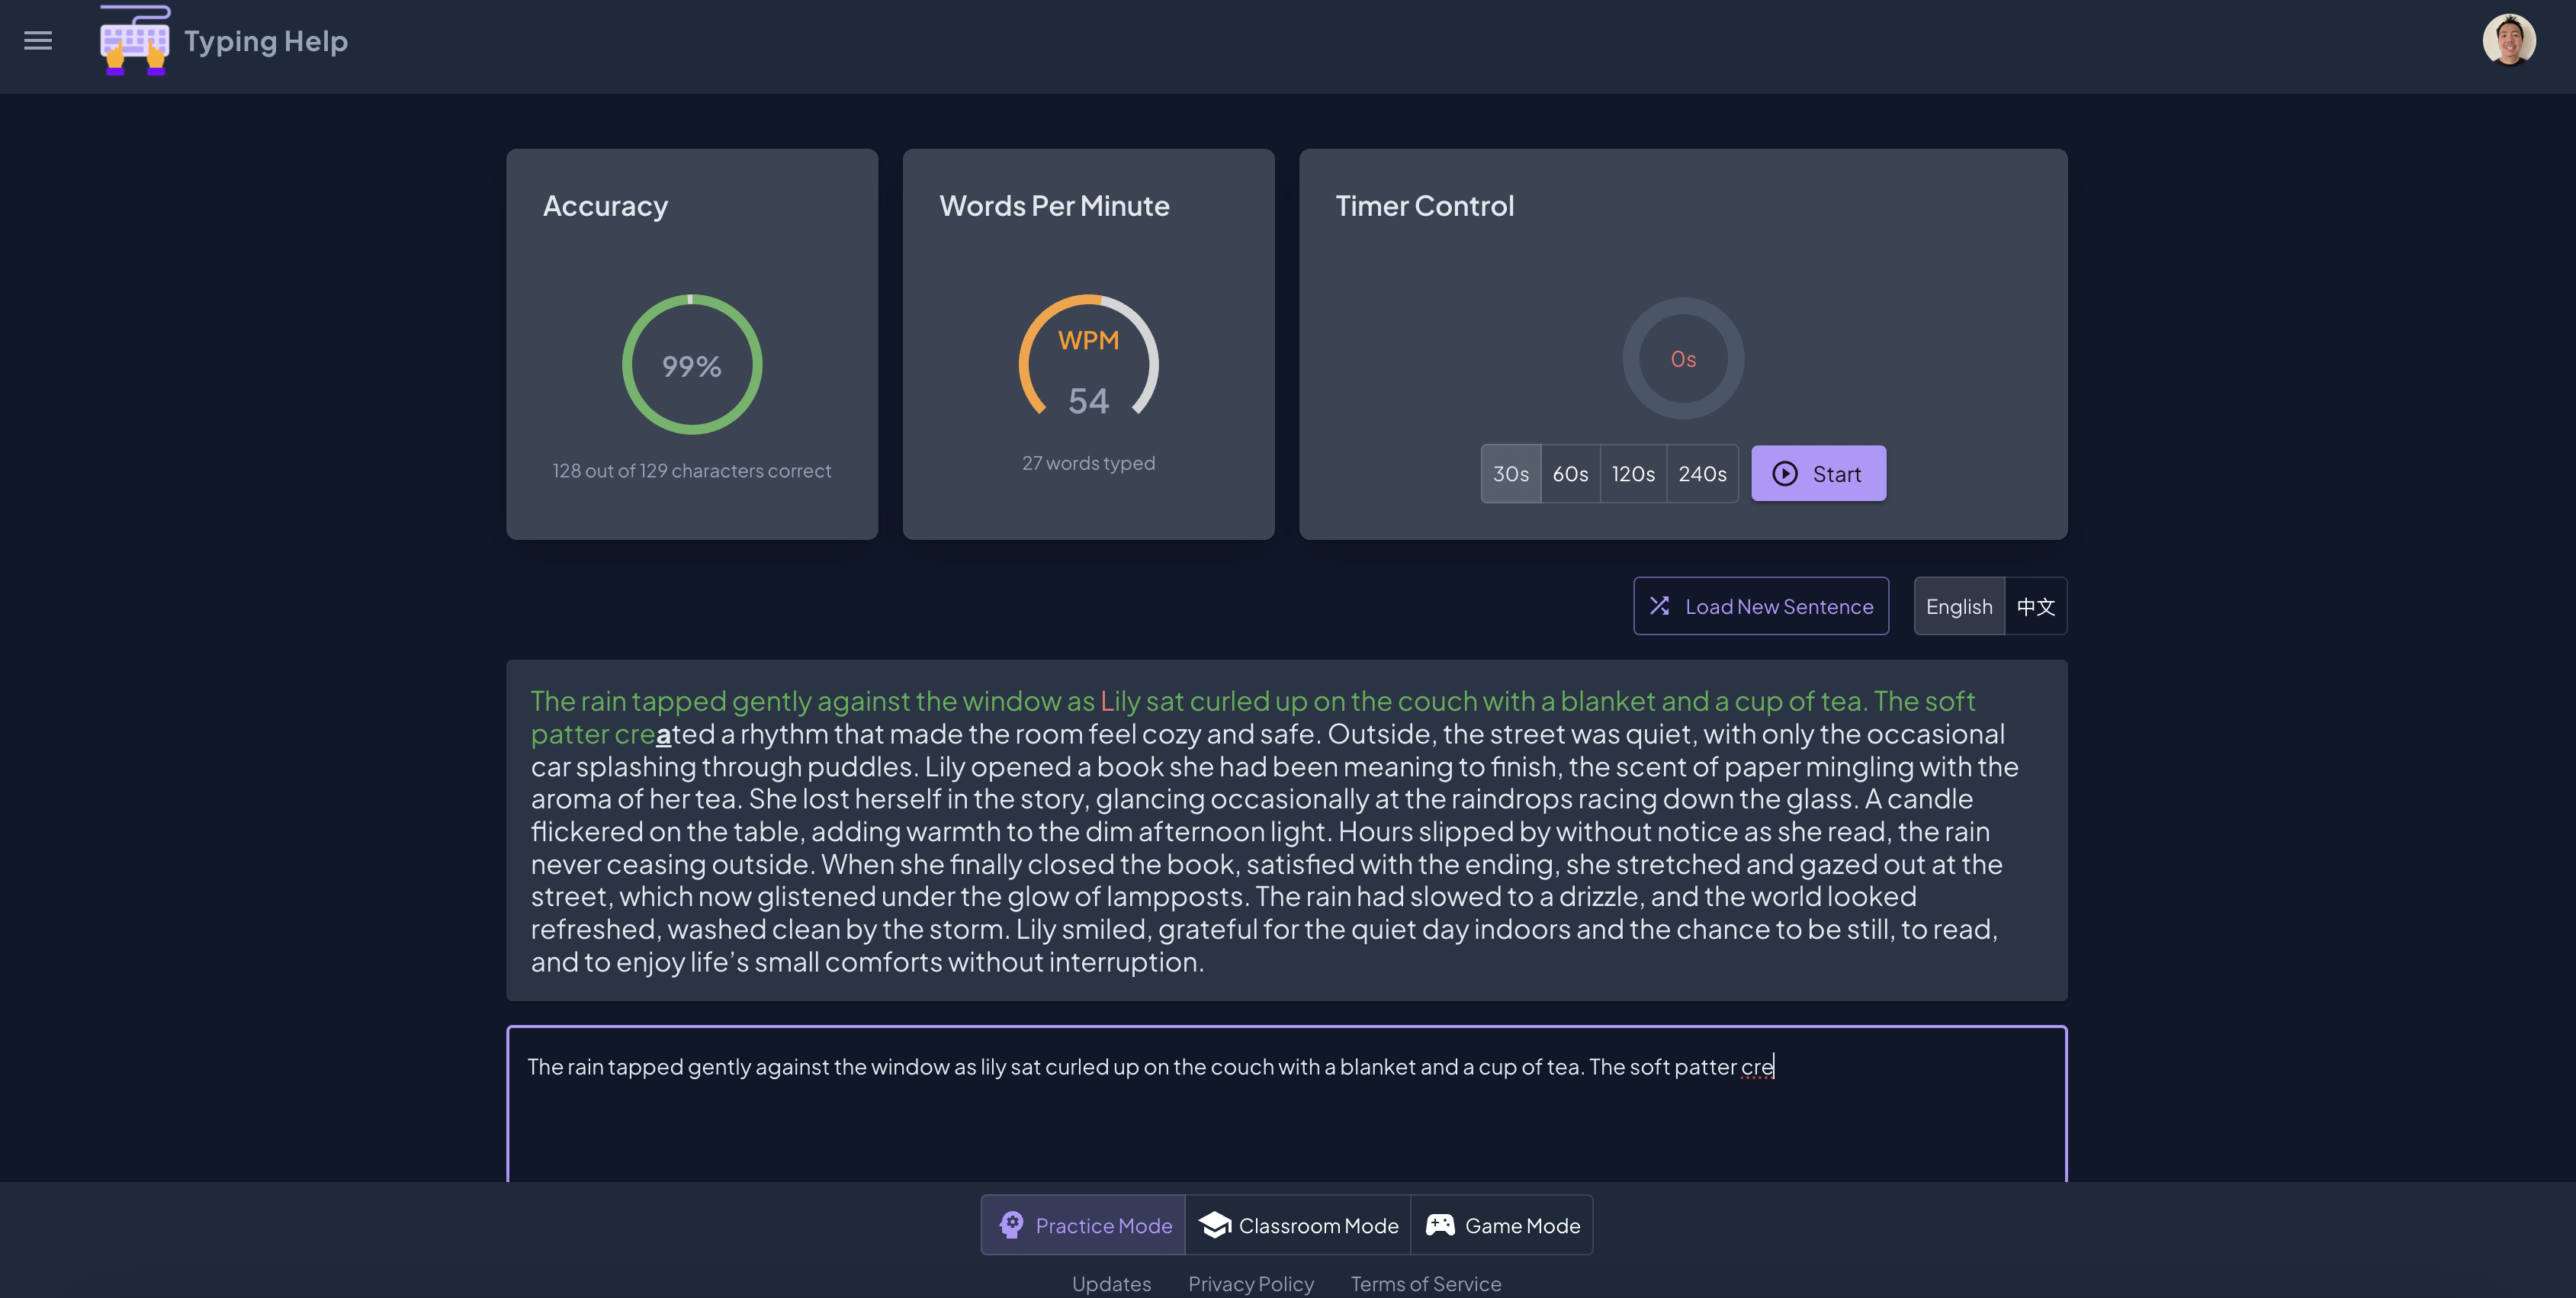Click the play icon inside the Start button
Viewport: 2576px width, 1298px height.
coord(1785,473)
